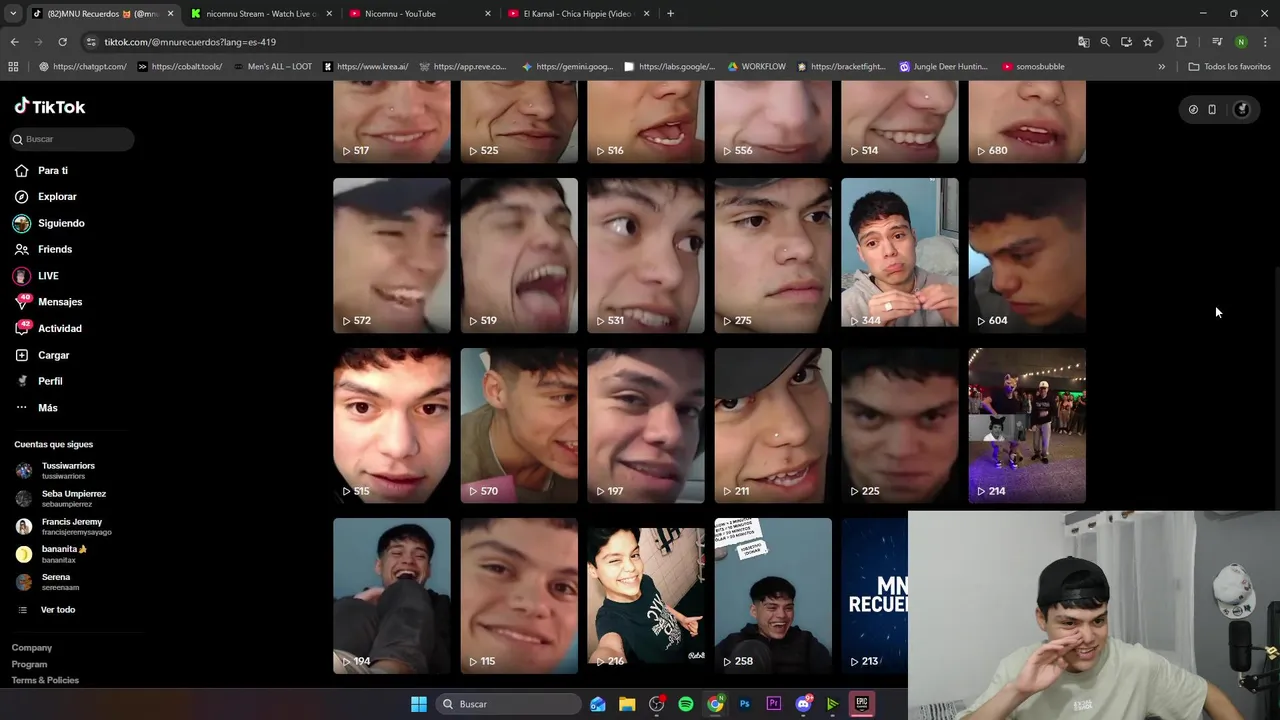The height and width of the screenshot is (720, 1280).
Task: Open the tab search dropdown
Action: 13,14
